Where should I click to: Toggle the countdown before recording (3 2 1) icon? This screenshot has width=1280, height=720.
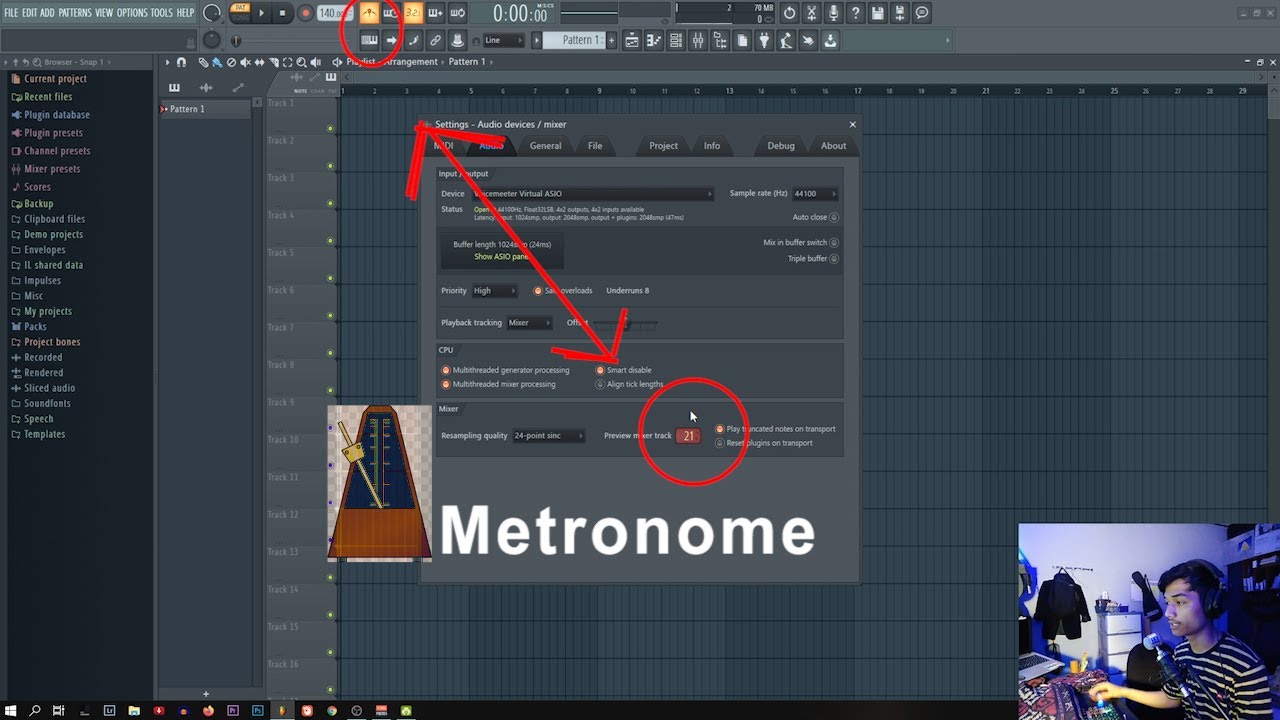click(413, 13)
